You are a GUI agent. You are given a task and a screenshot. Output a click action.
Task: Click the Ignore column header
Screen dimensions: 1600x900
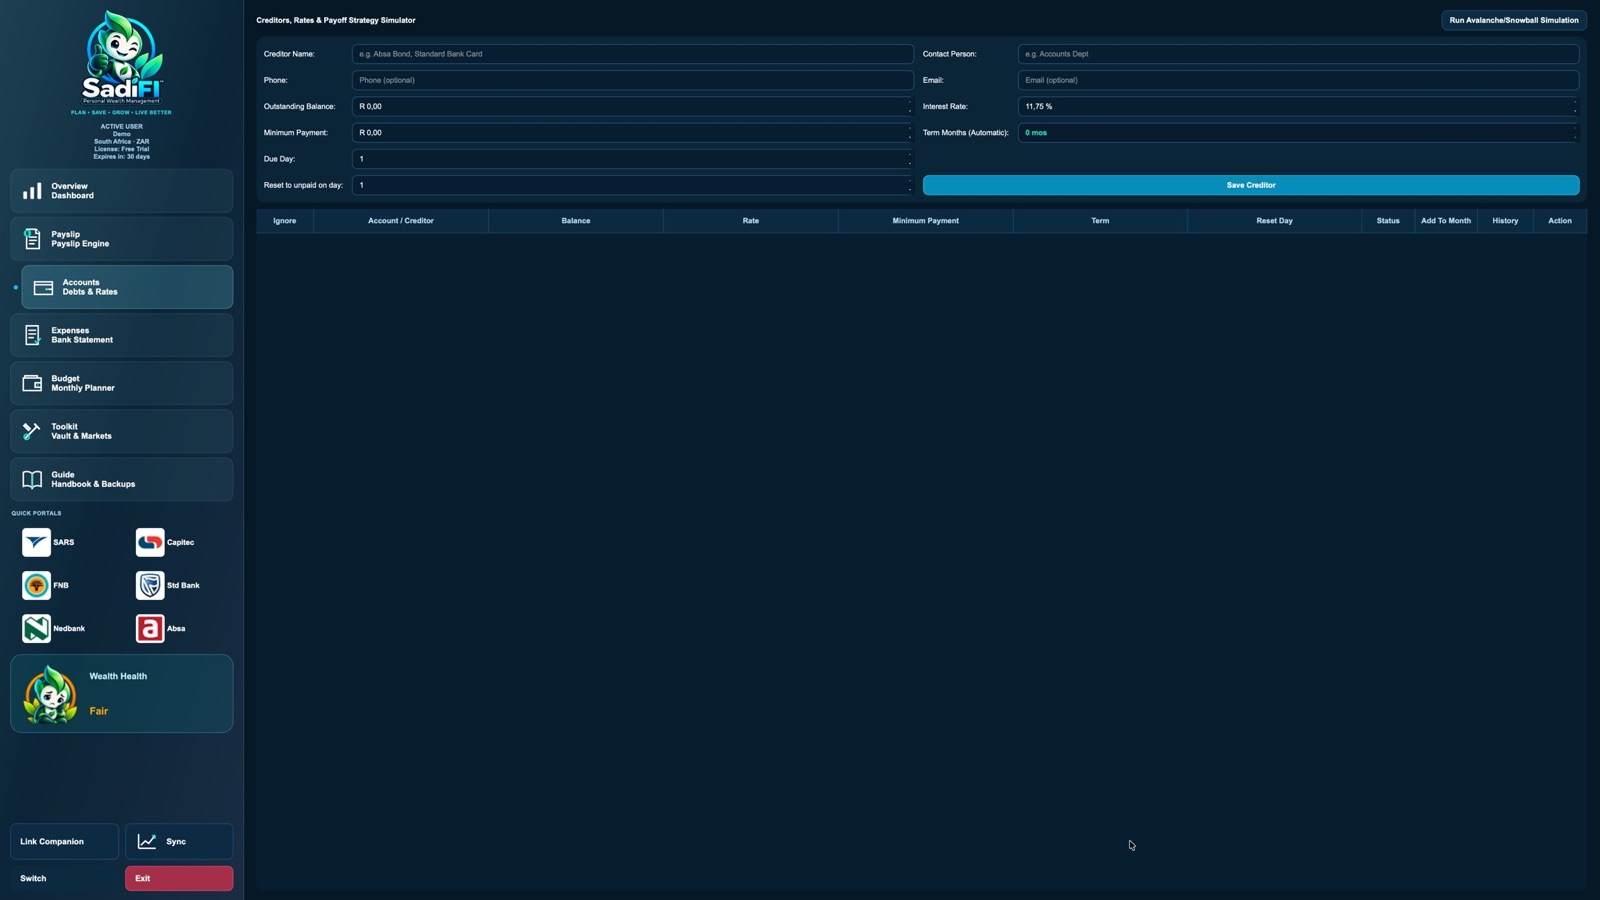[x=285, y=221]
